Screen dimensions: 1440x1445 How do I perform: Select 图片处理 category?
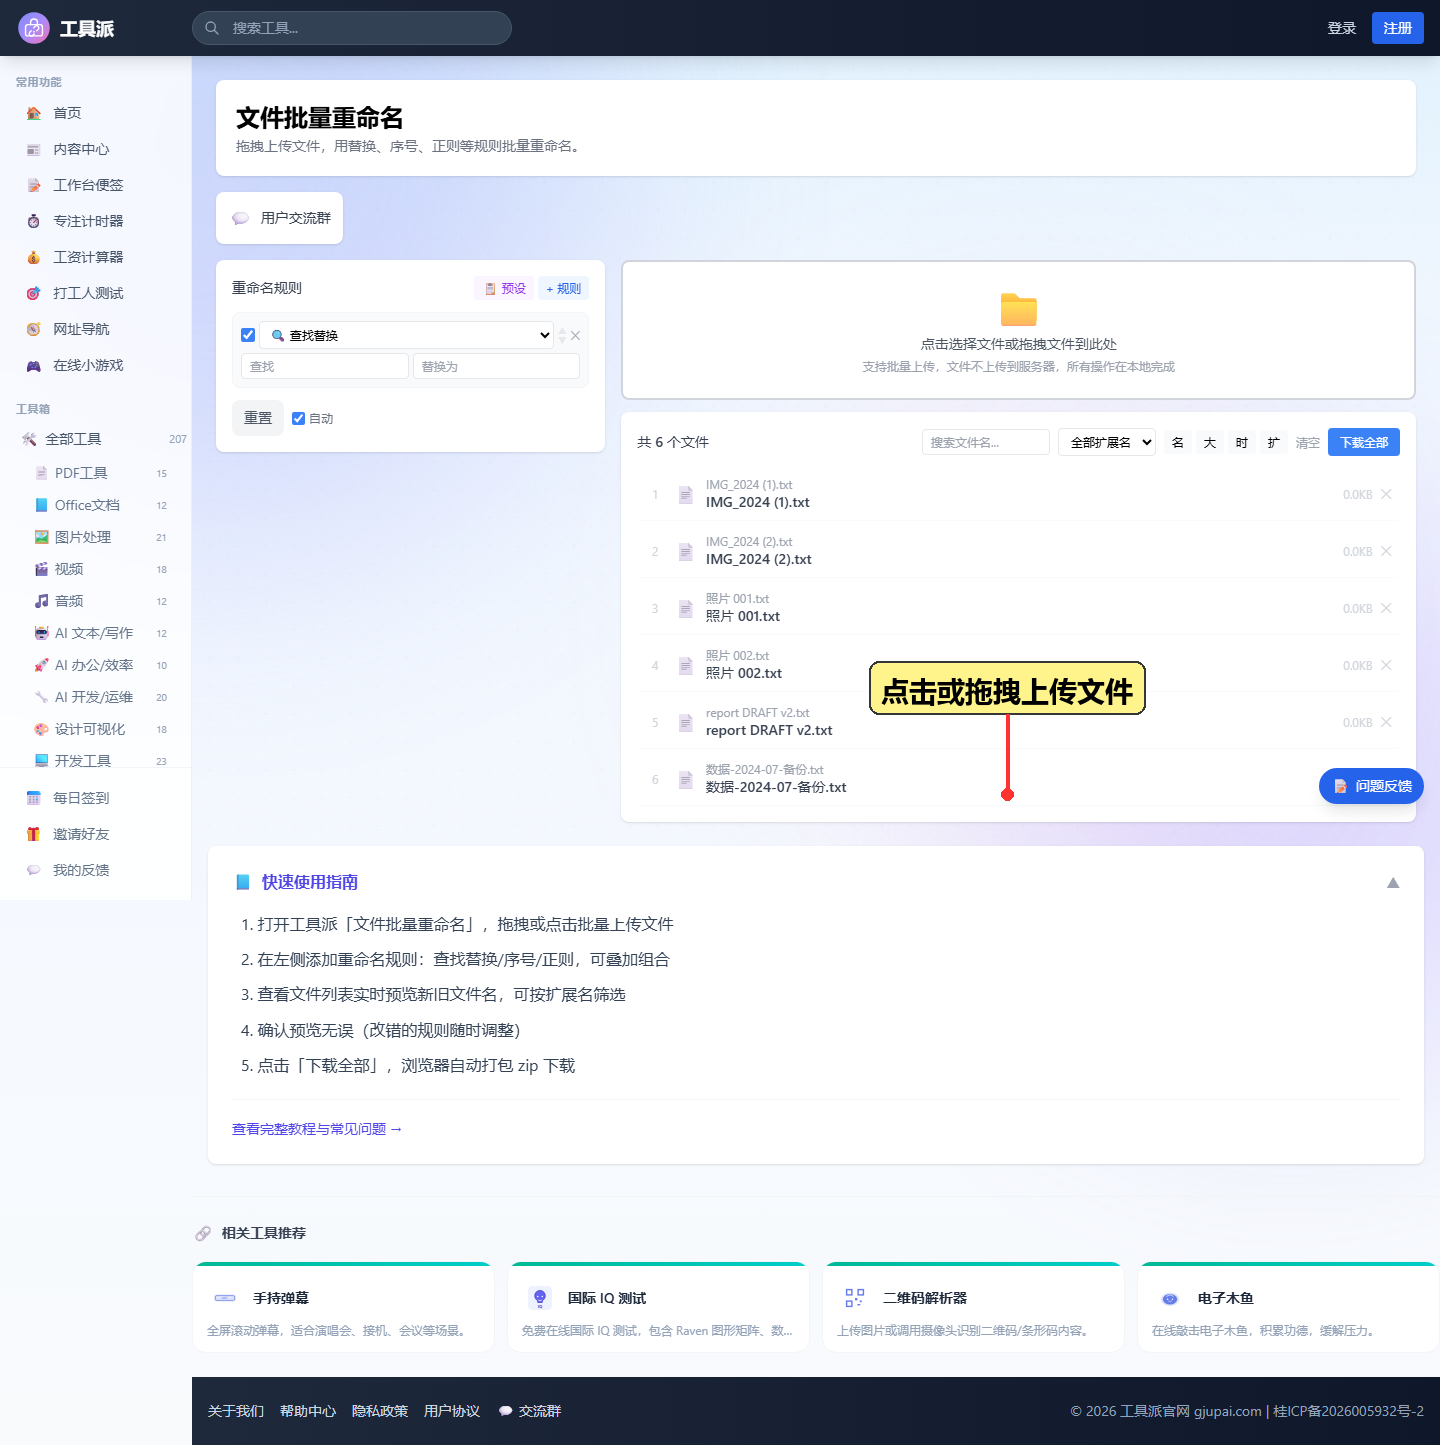point(100,537)
